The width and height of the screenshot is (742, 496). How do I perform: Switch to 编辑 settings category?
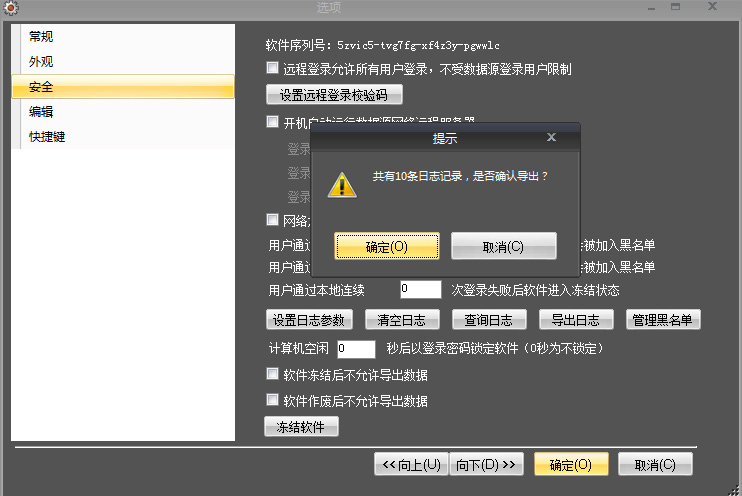point(42,112)
